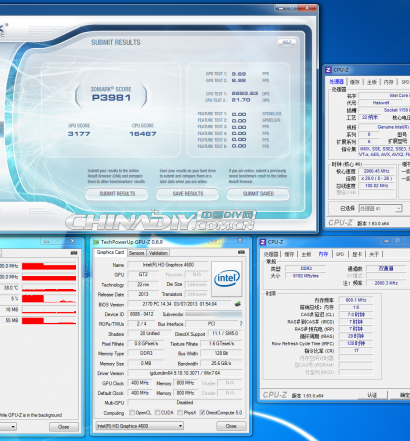Click the 800.1 MHz memory frequency value in CPU-Z
Screen dimensions: 410x441
[356, 300]
